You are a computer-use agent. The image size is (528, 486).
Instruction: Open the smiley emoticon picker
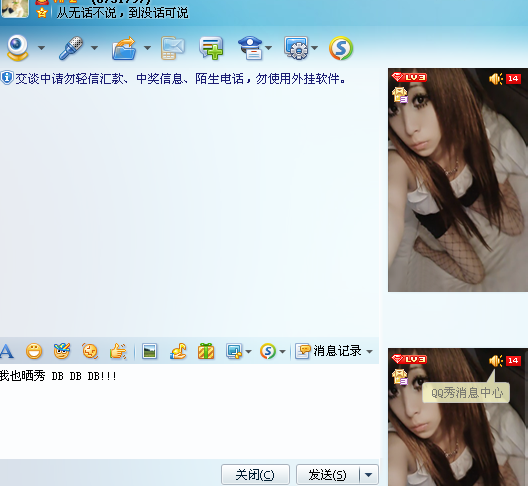(34, 351)
